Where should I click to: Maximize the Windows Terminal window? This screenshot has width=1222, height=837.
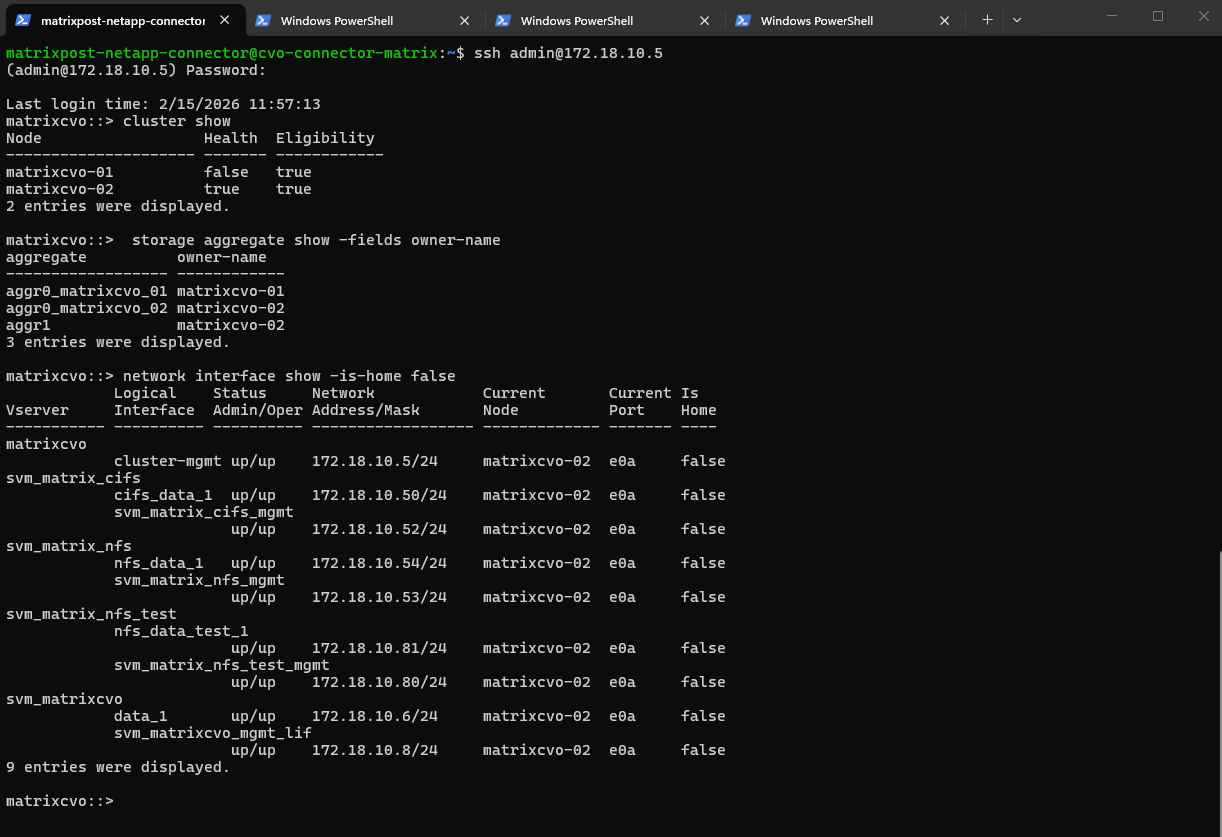point(1158,16)
